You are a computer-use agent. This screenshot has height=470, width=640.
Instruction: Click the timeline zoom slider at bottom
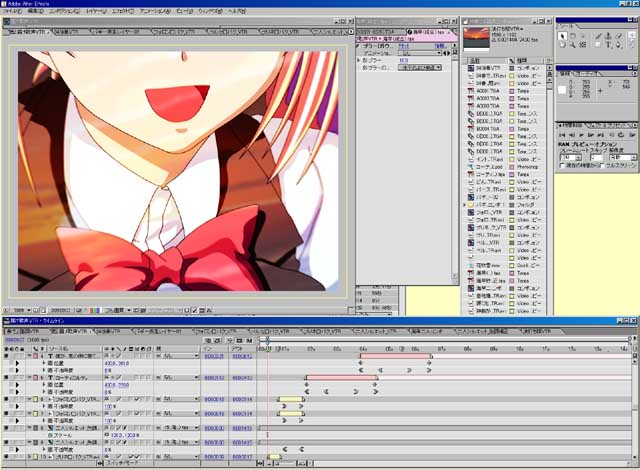coord(284,463)
